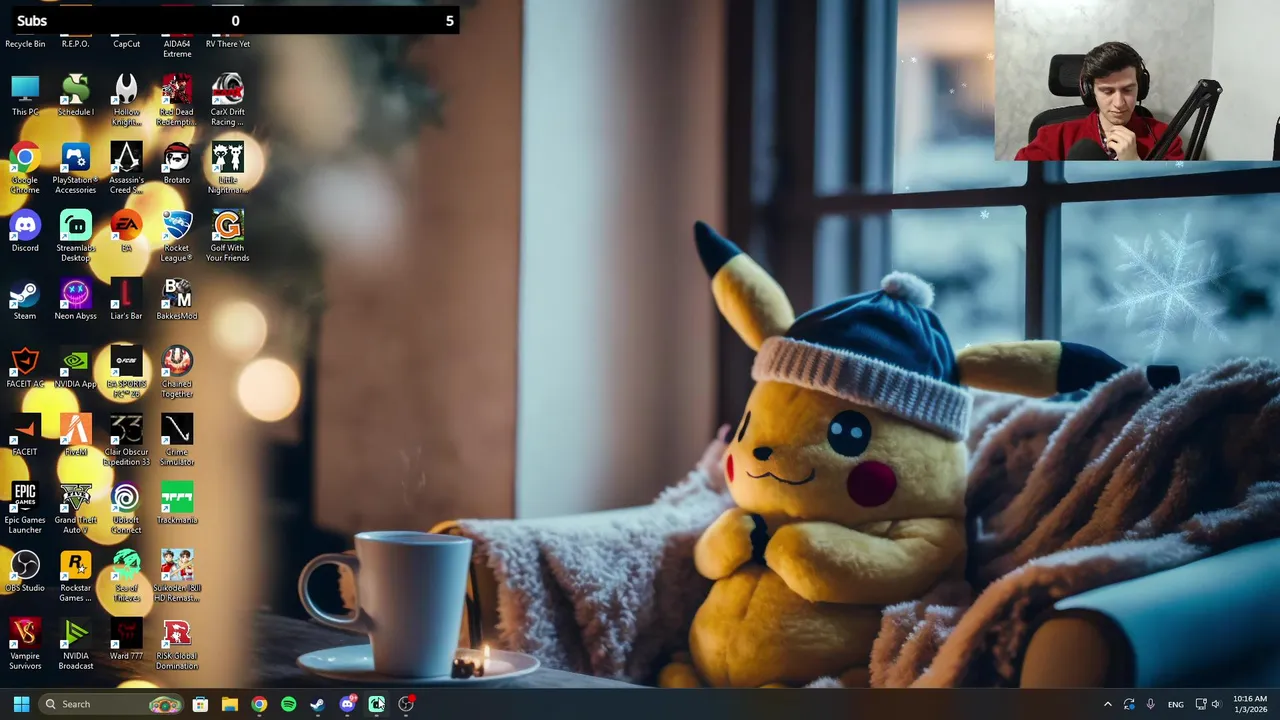
Task: Open the volume speaker tray icon
Action: pyautogui.click(x=1216, y=704)
